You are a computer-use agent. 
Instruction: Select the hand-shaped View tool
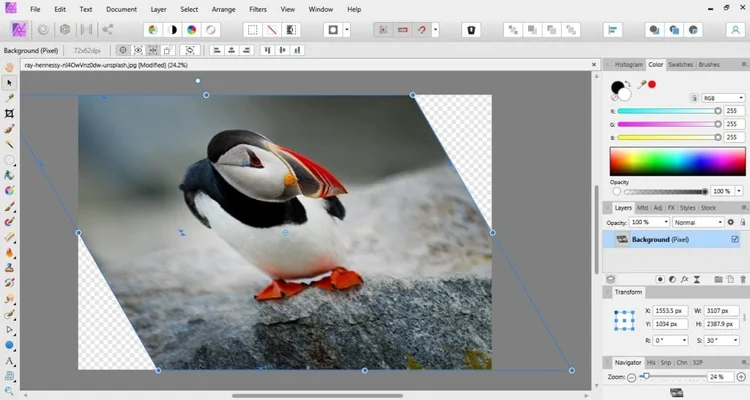click(9, 67)
